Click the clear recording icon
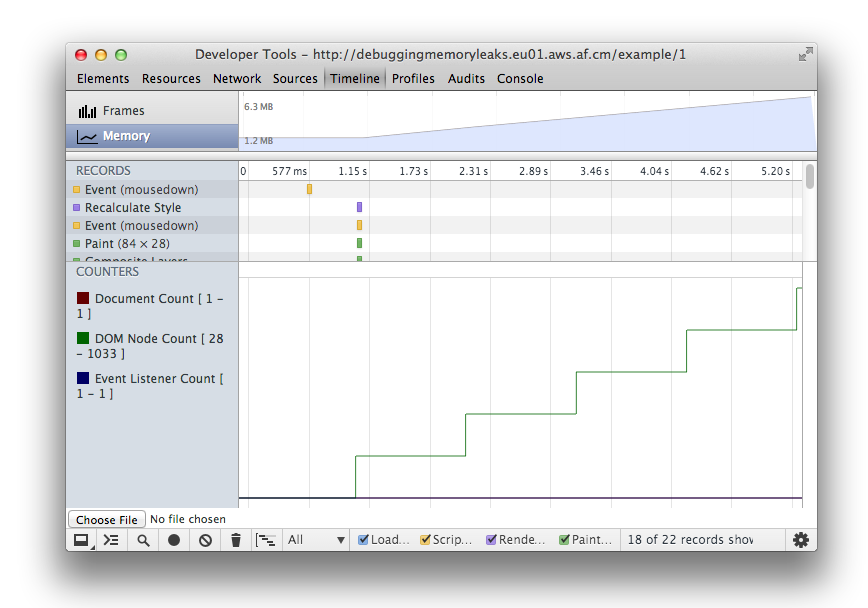The height and width of the screenshot is (608, 868). [205, 540]
